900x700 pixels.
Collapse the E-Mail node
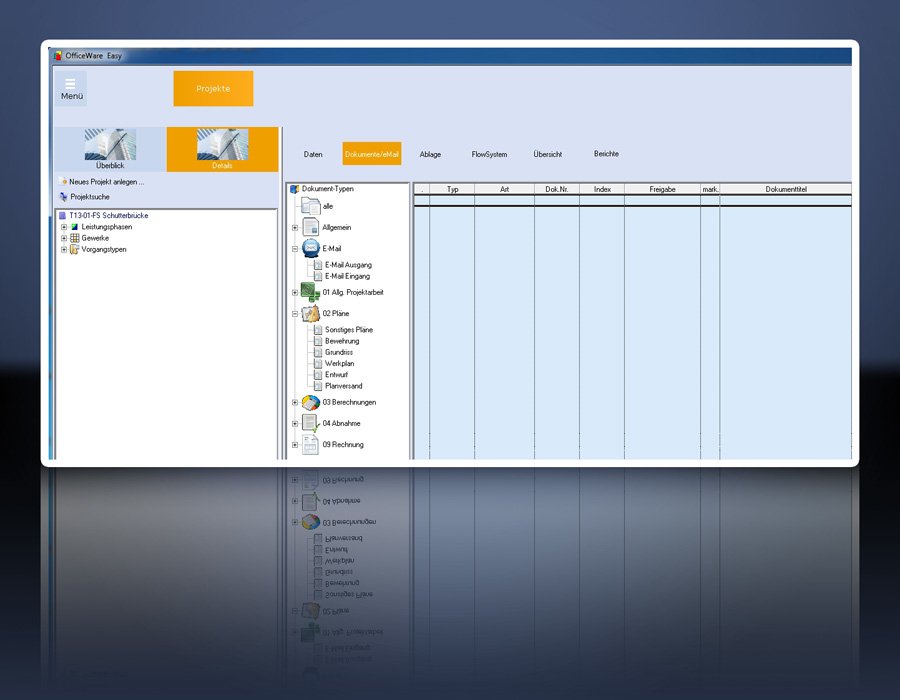tap(295, 249)
